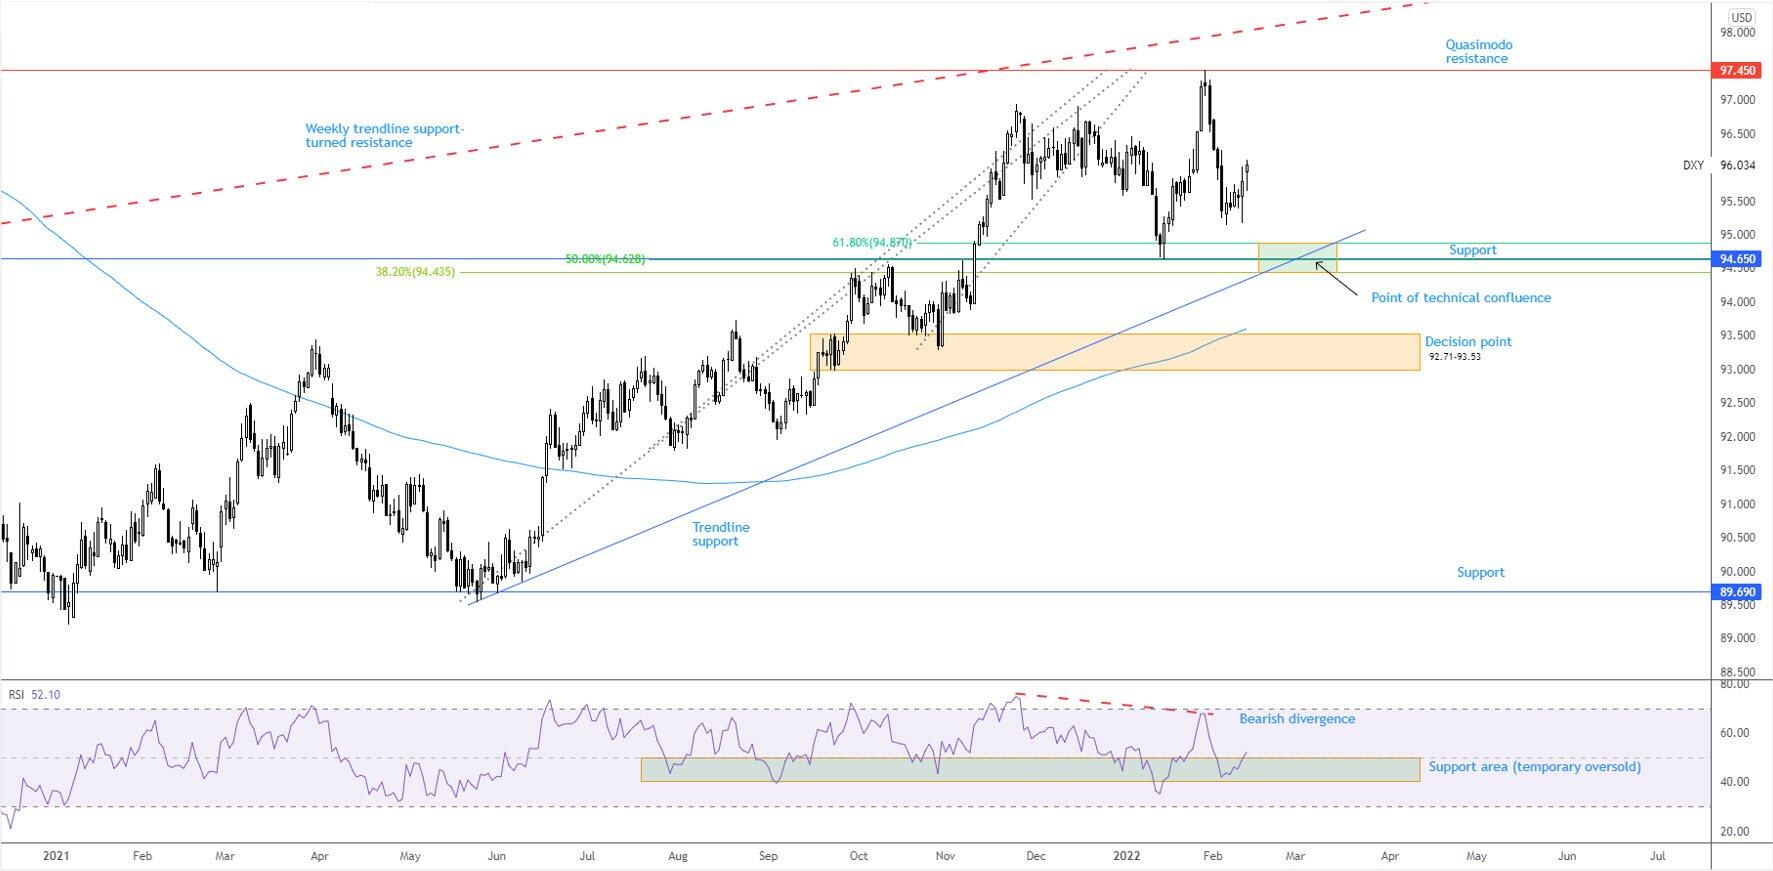This screenshot has width=1773, height=871.
Task: Click the 2022 marker on time axis
Action: tap(1127, 856)
